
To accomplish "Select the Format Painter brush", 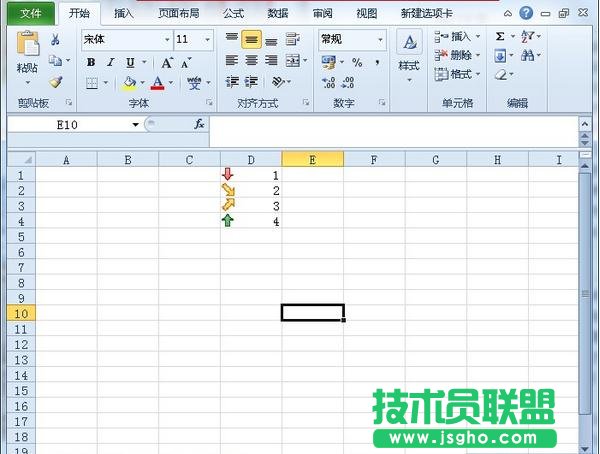I will 56,82.
